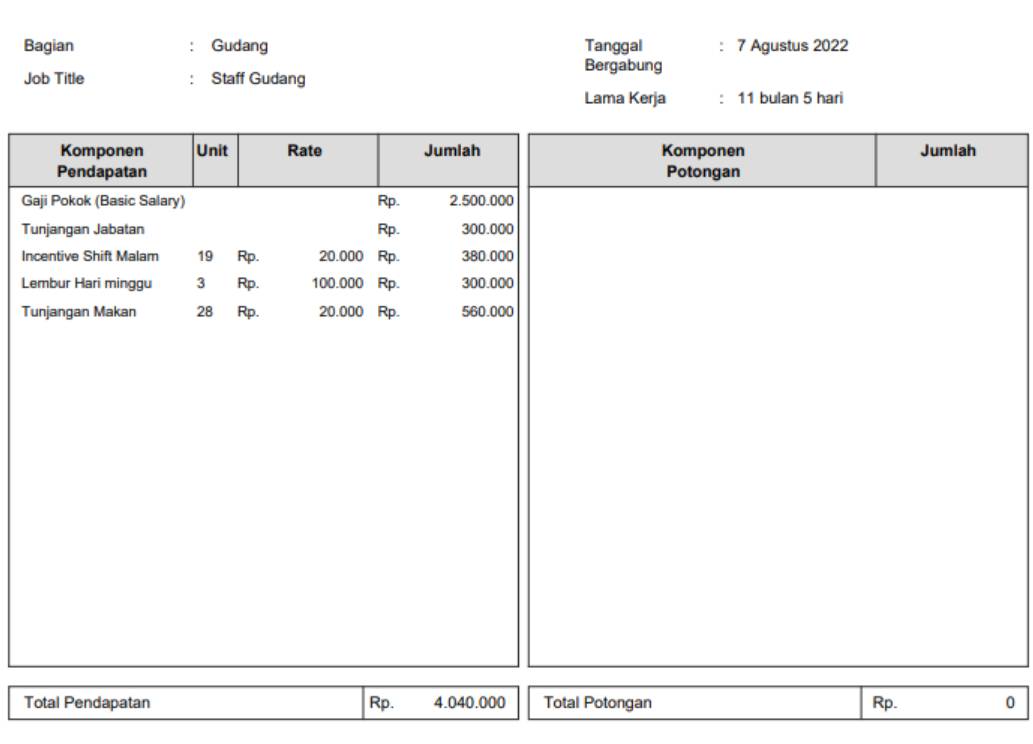
Task: Click the total income amount 4.040.000
Action: (469, 703)
